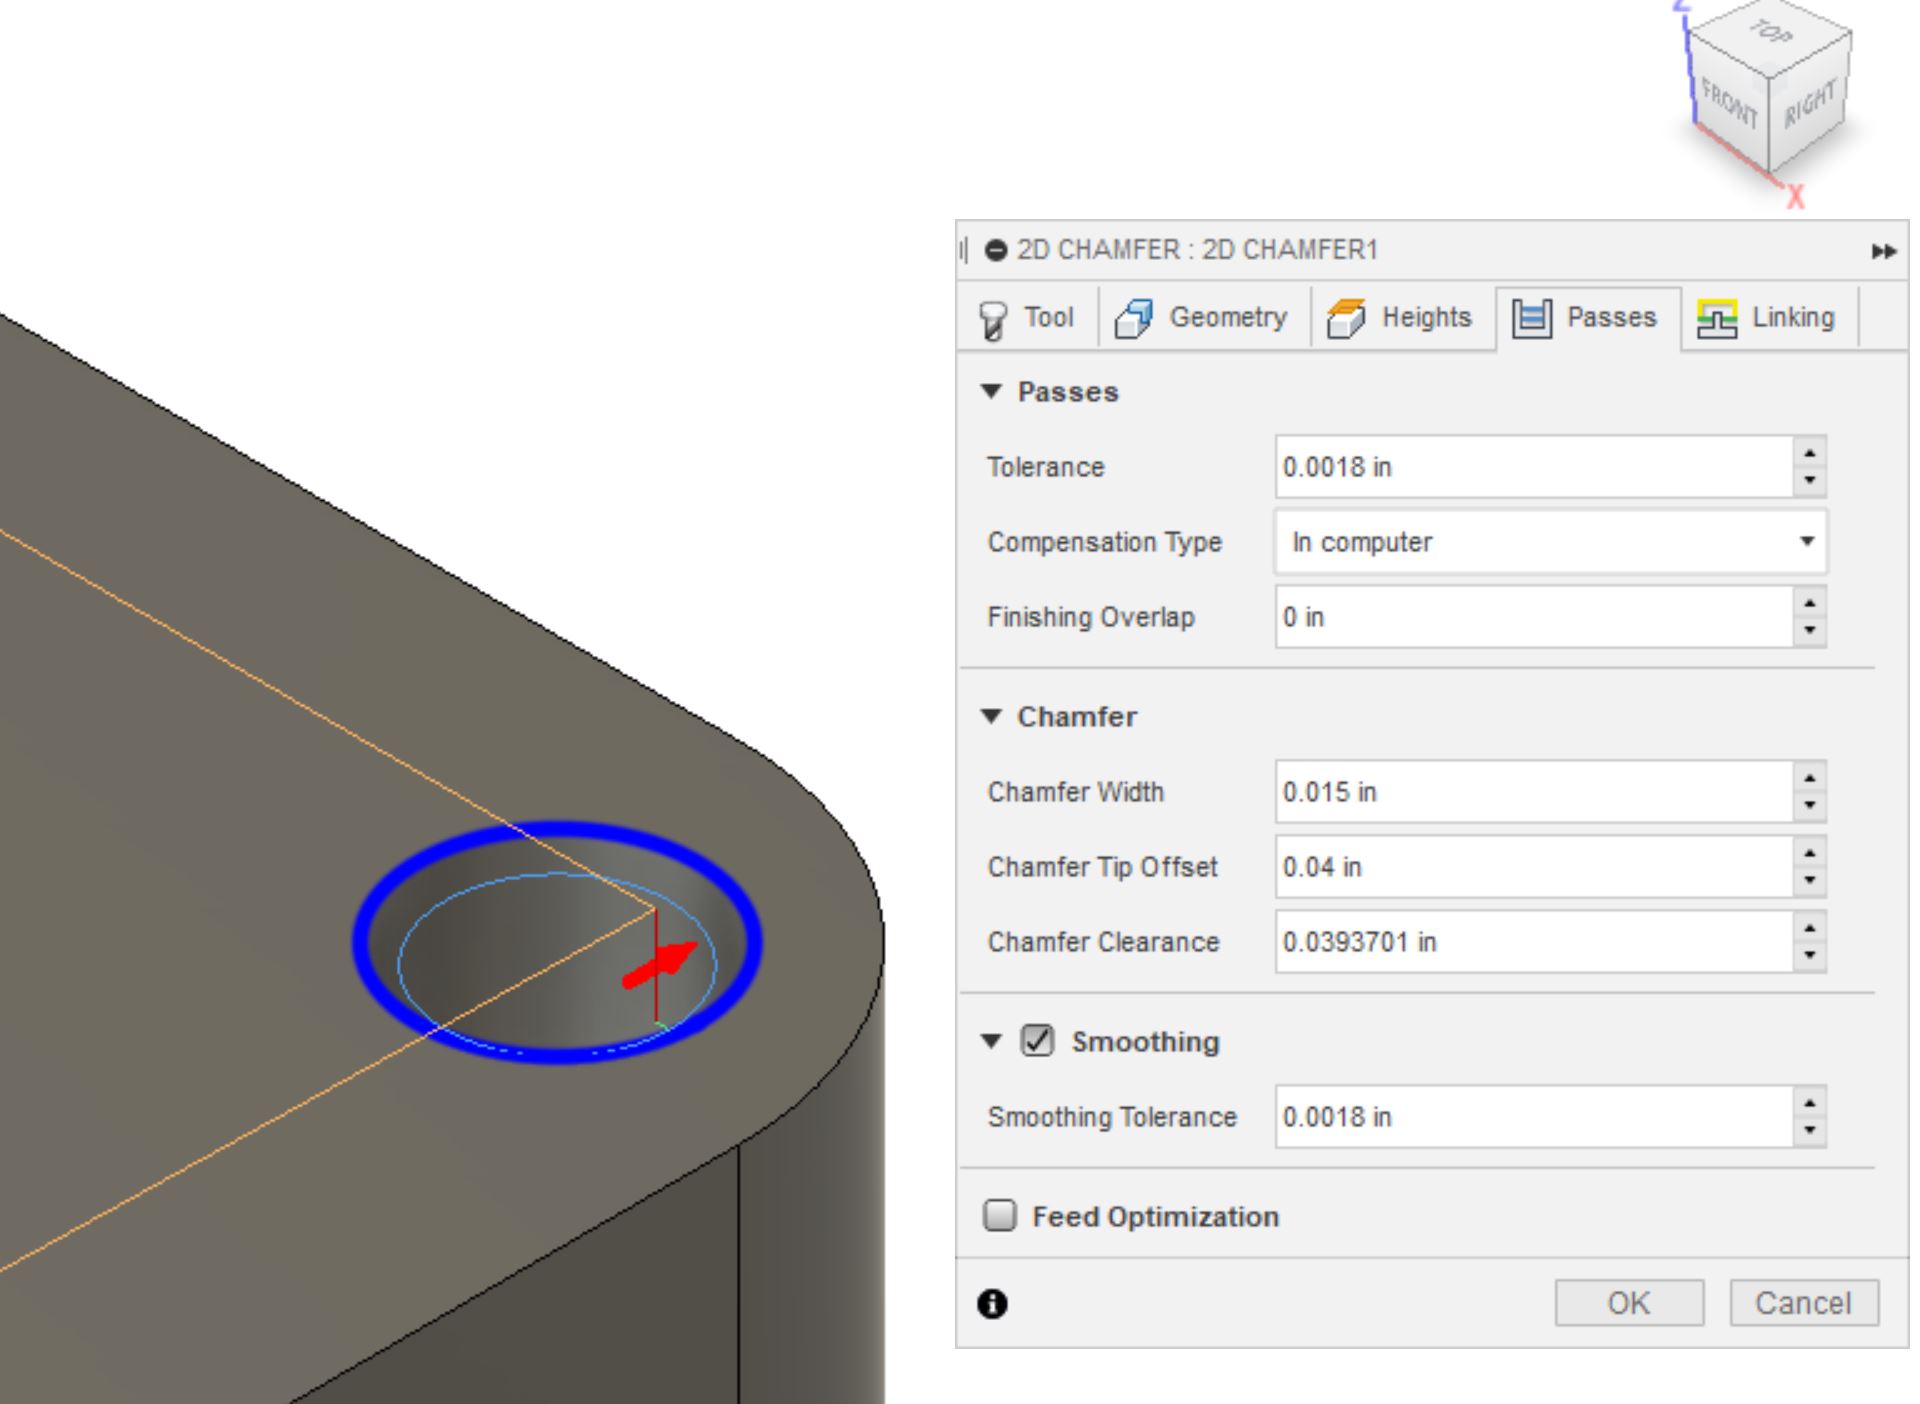The width and height of the screenshot is (1920, 1404).
Task: Click the suppress toggle beside 2D CHAMFER1 title
Action: [995, 250]
